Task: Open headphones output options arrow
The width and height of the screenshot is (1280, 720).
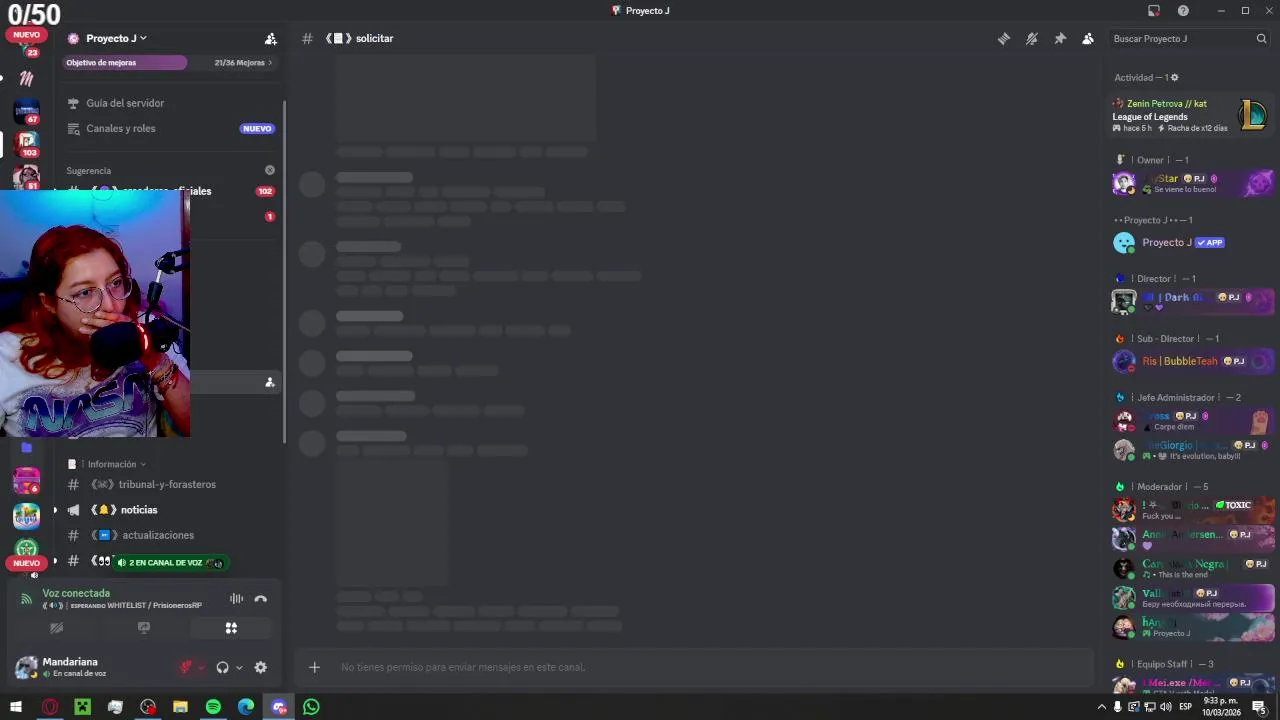Action: 238,668
